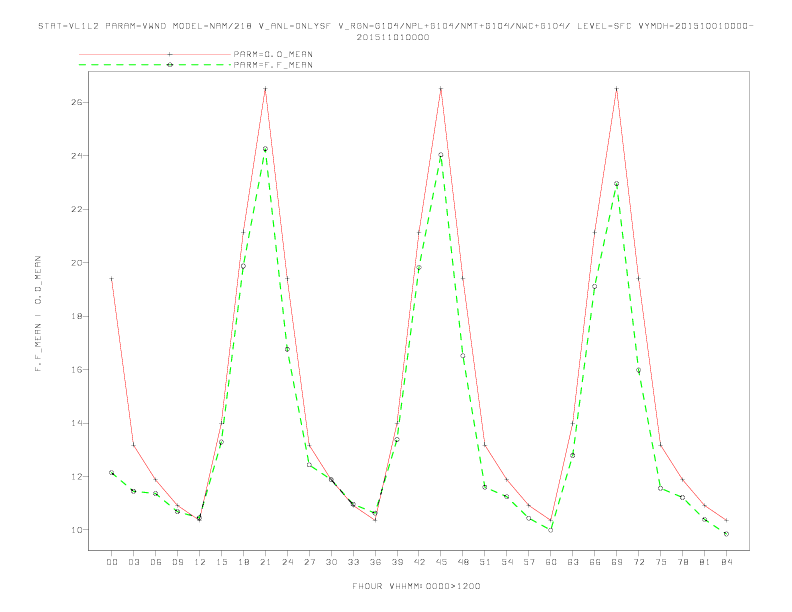Click green F.F_MEAN circle marker at hour 69
The image size is (792, 612).
pyautogui.click(x=617, y=184)
